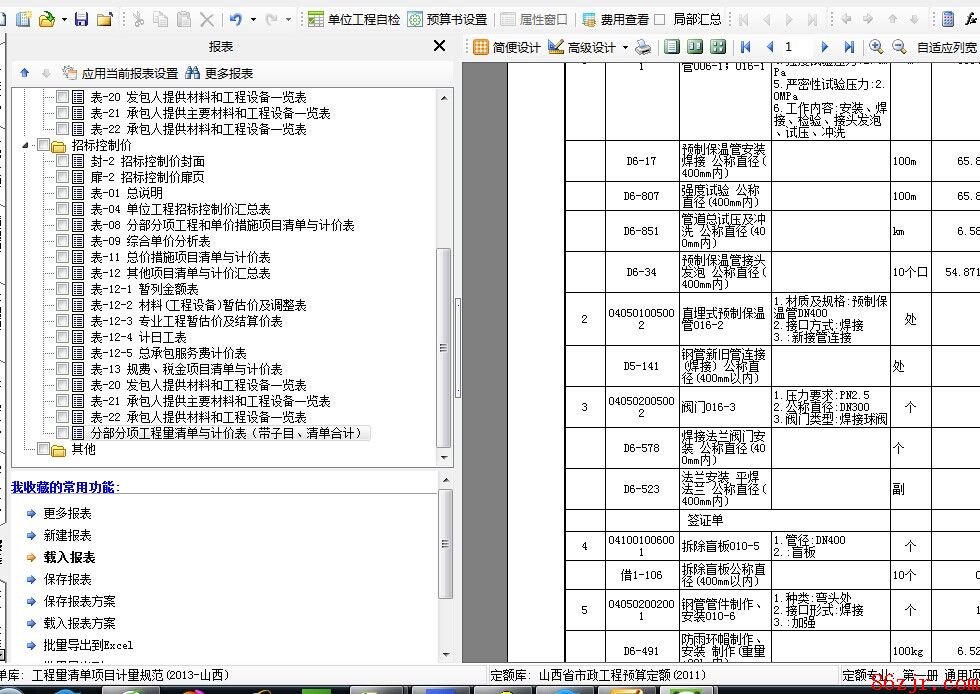The image size is (980, 694).
Task: Click the 批量导出到Excel link
Action: coord(88,645)
